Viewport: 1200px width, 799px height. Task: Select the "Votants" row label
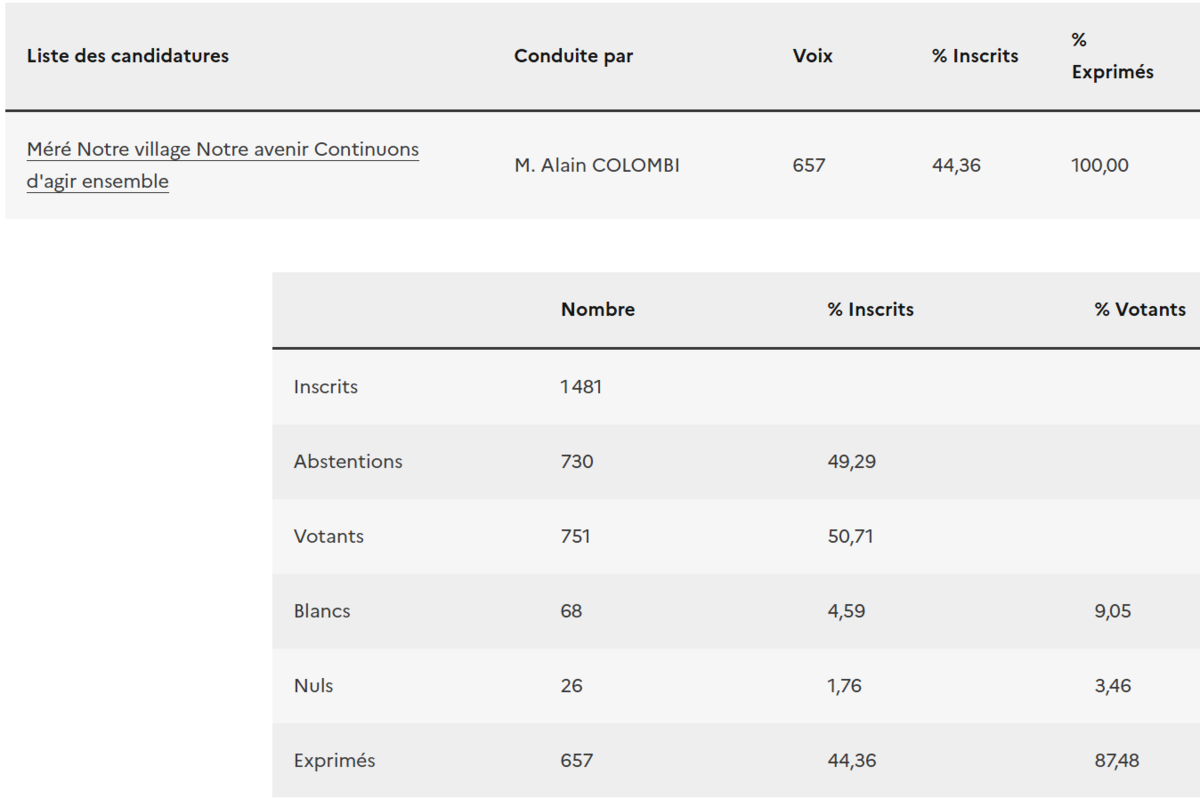point(328,537)
